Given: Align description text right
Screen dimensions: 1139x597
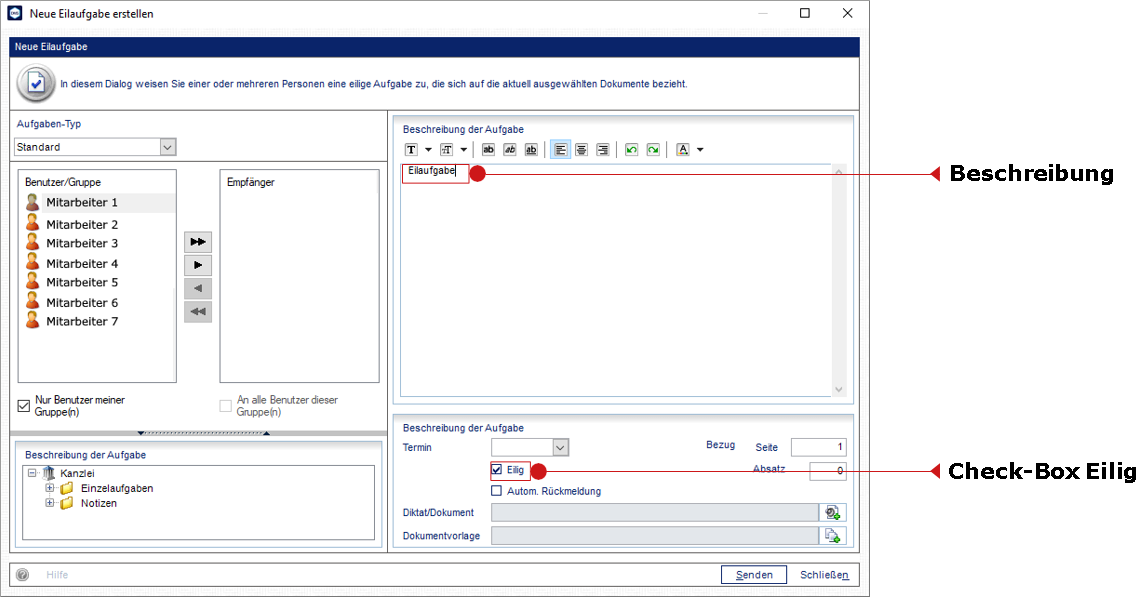Looking at the screenshot, I should [602, 150].
